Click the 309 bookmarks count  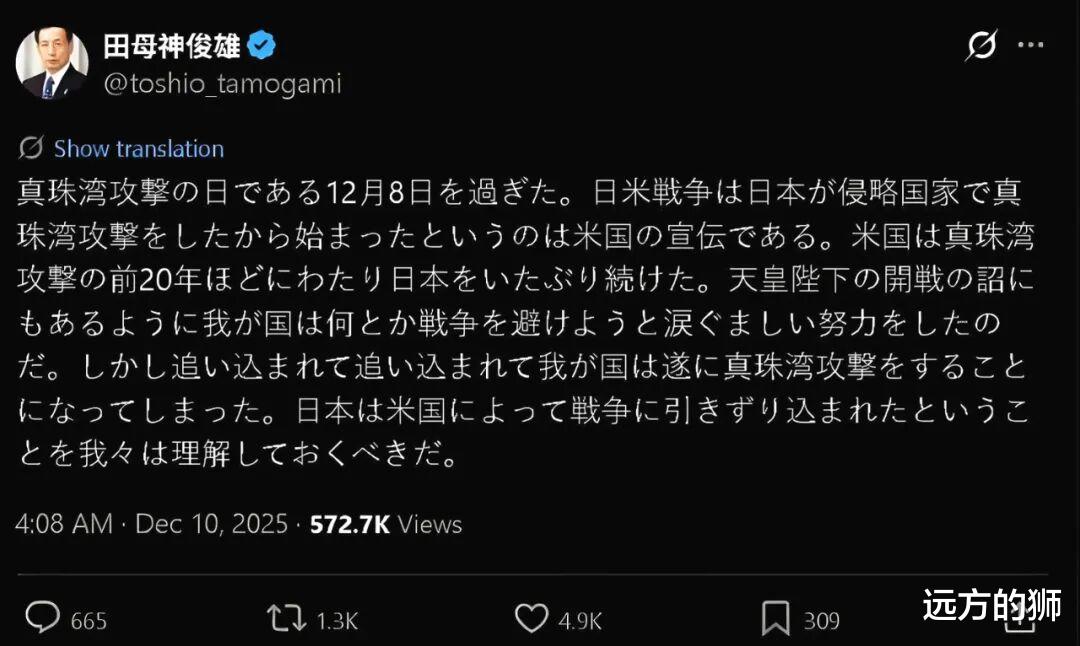point(821,621)
